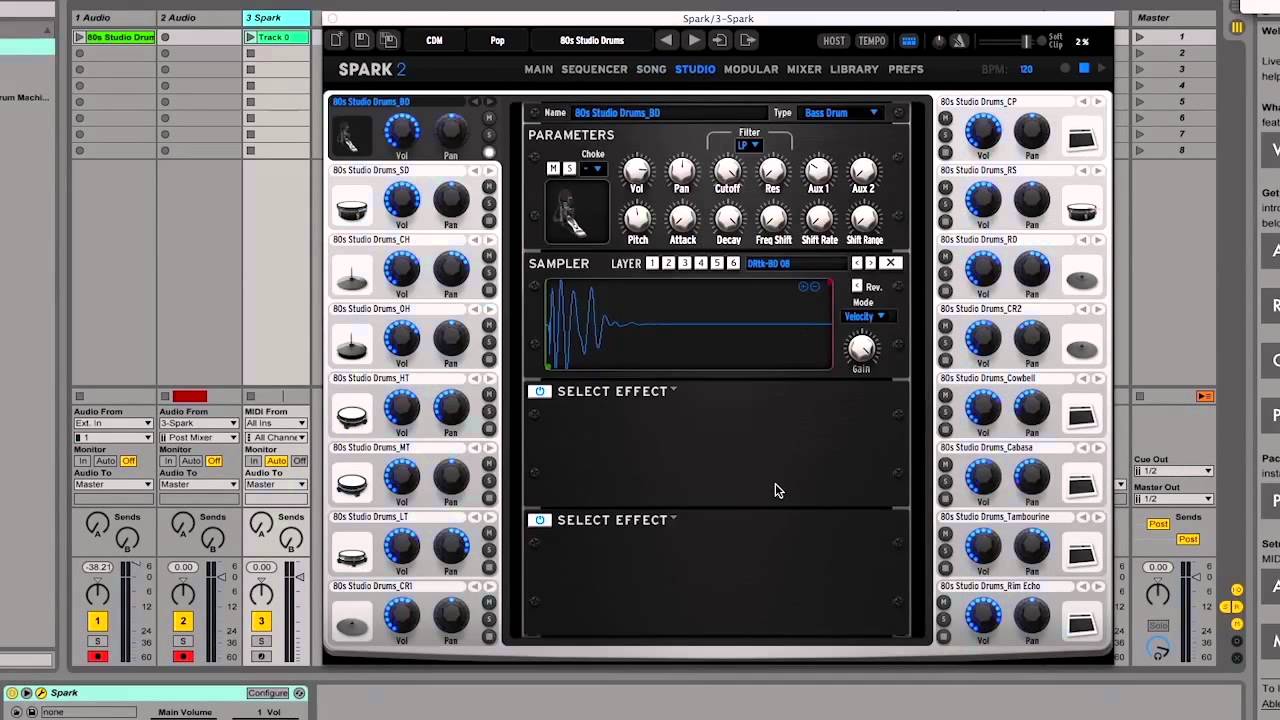Select the 80s Studio Drums_SD snare icon

pyautogui.click(x=352, y=207)
